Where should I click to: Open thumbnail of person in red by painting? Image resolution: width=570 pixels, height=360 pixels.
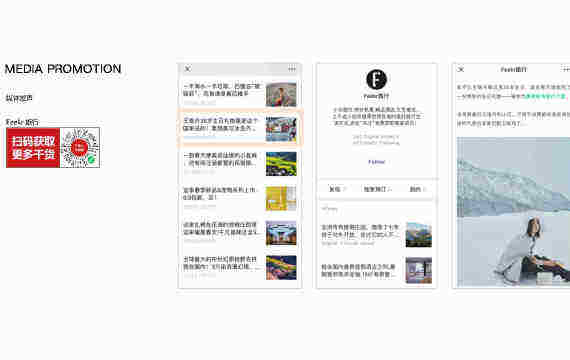click(281, 95)
